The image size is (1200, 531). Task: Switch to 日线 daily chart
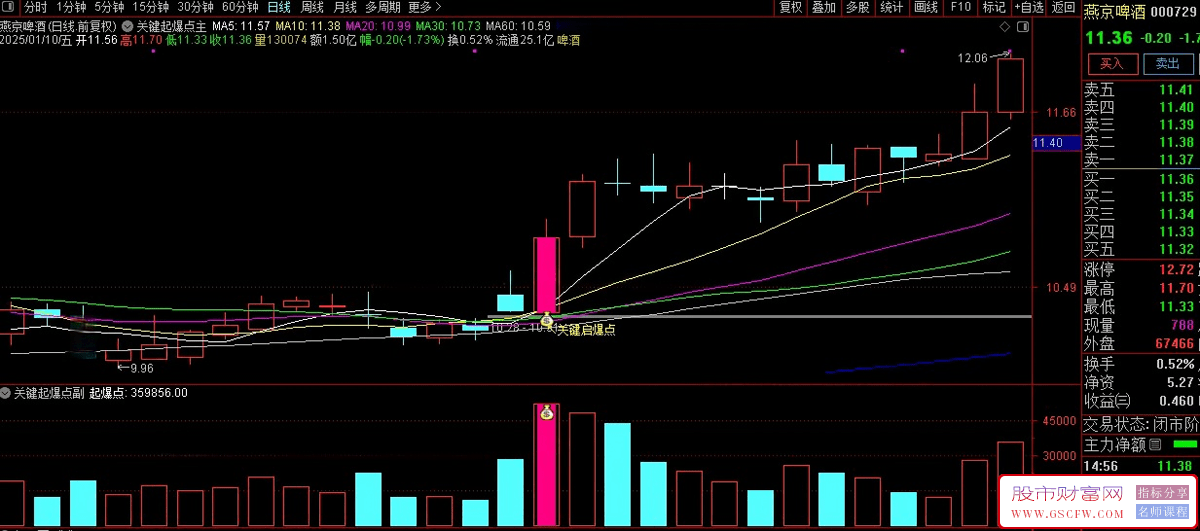(x=279, y=7)
